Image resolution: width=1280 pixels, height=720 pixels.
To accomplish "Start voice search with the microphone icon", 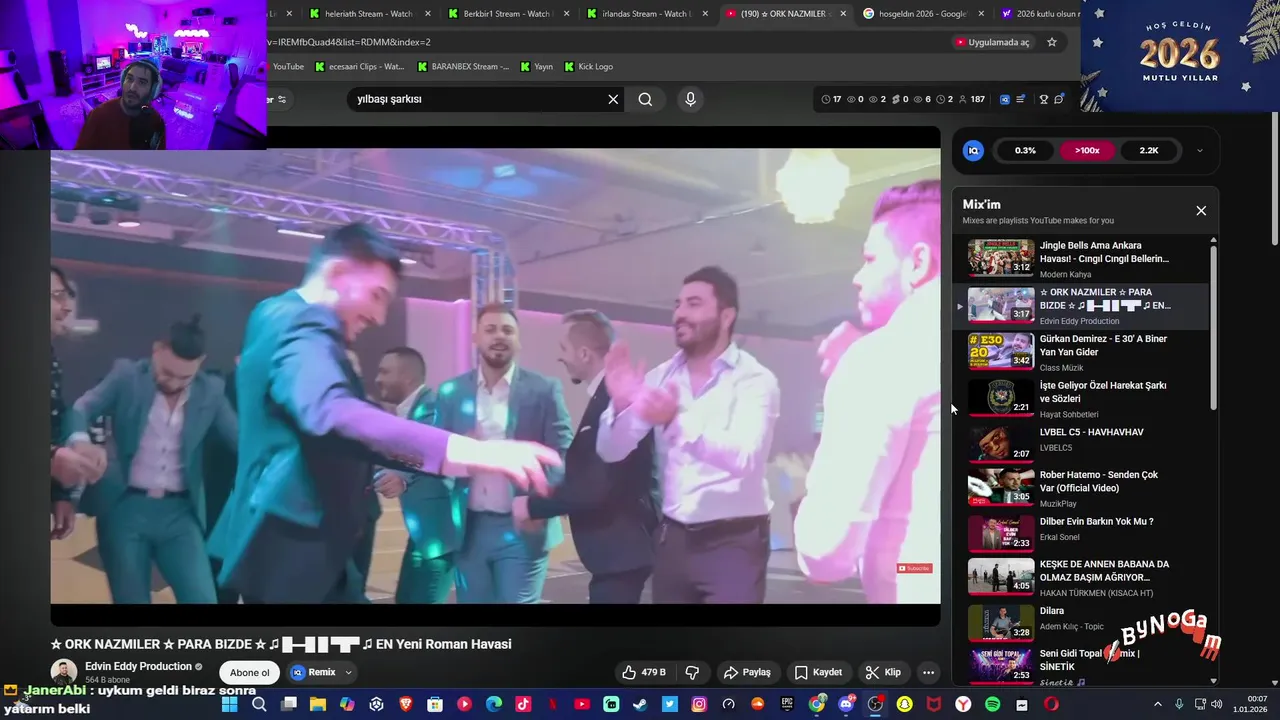I will click(x=690, y=99).
